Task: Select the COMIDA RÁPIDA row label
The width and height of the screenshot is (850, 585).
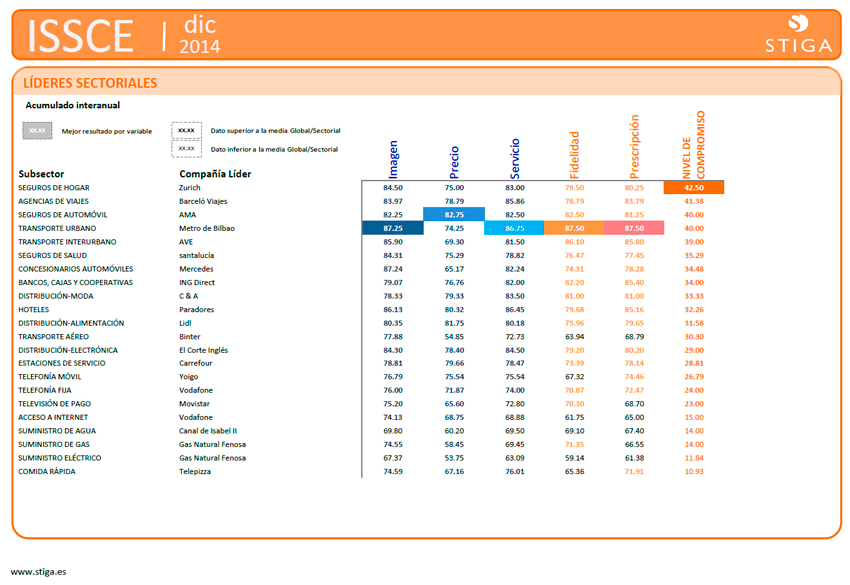Action: coord(47,472)
